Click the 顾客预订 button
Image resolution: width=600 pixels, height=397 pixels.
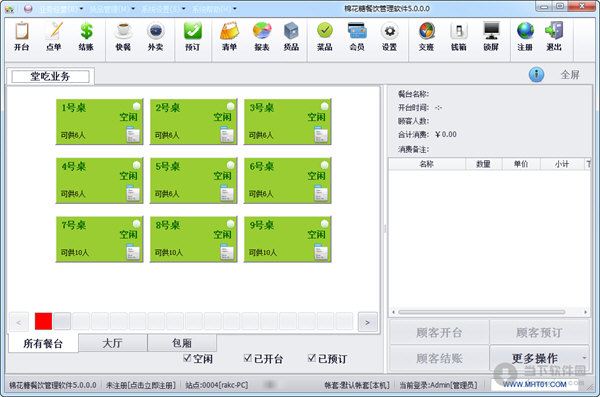pyautogui.click(x=539, y=332)
